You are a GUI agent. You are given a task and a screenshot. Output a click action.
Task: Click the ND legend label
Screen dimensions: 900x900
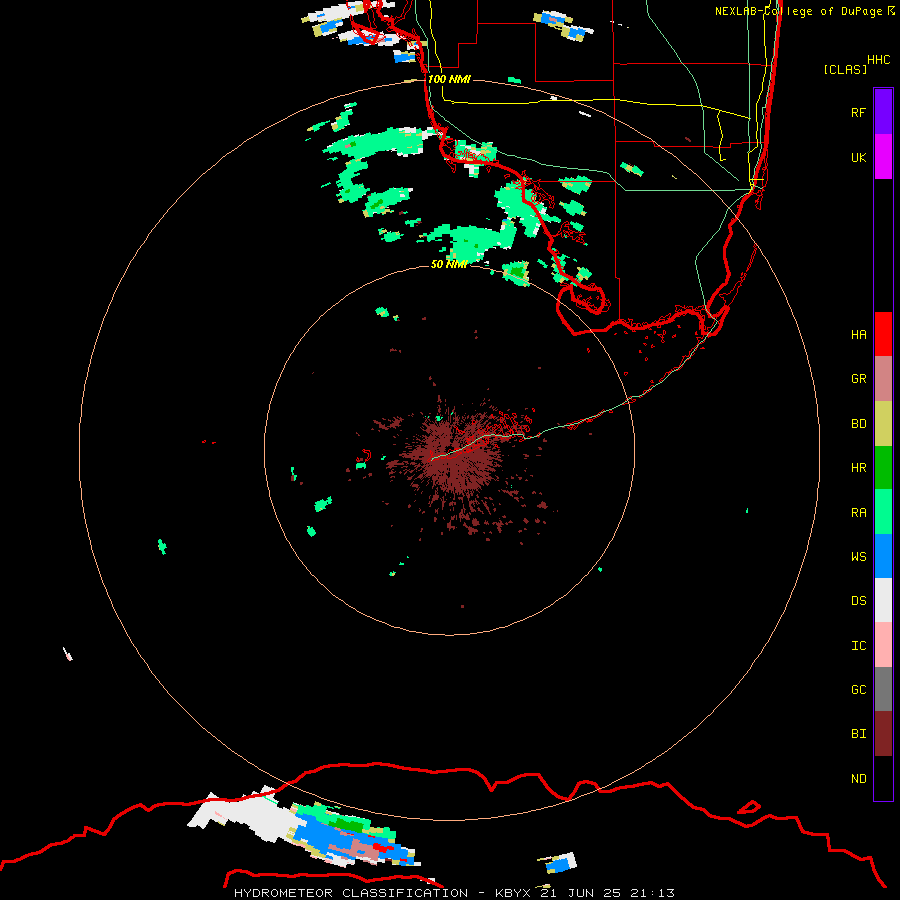pyautogui.click(x=858, y=779)
